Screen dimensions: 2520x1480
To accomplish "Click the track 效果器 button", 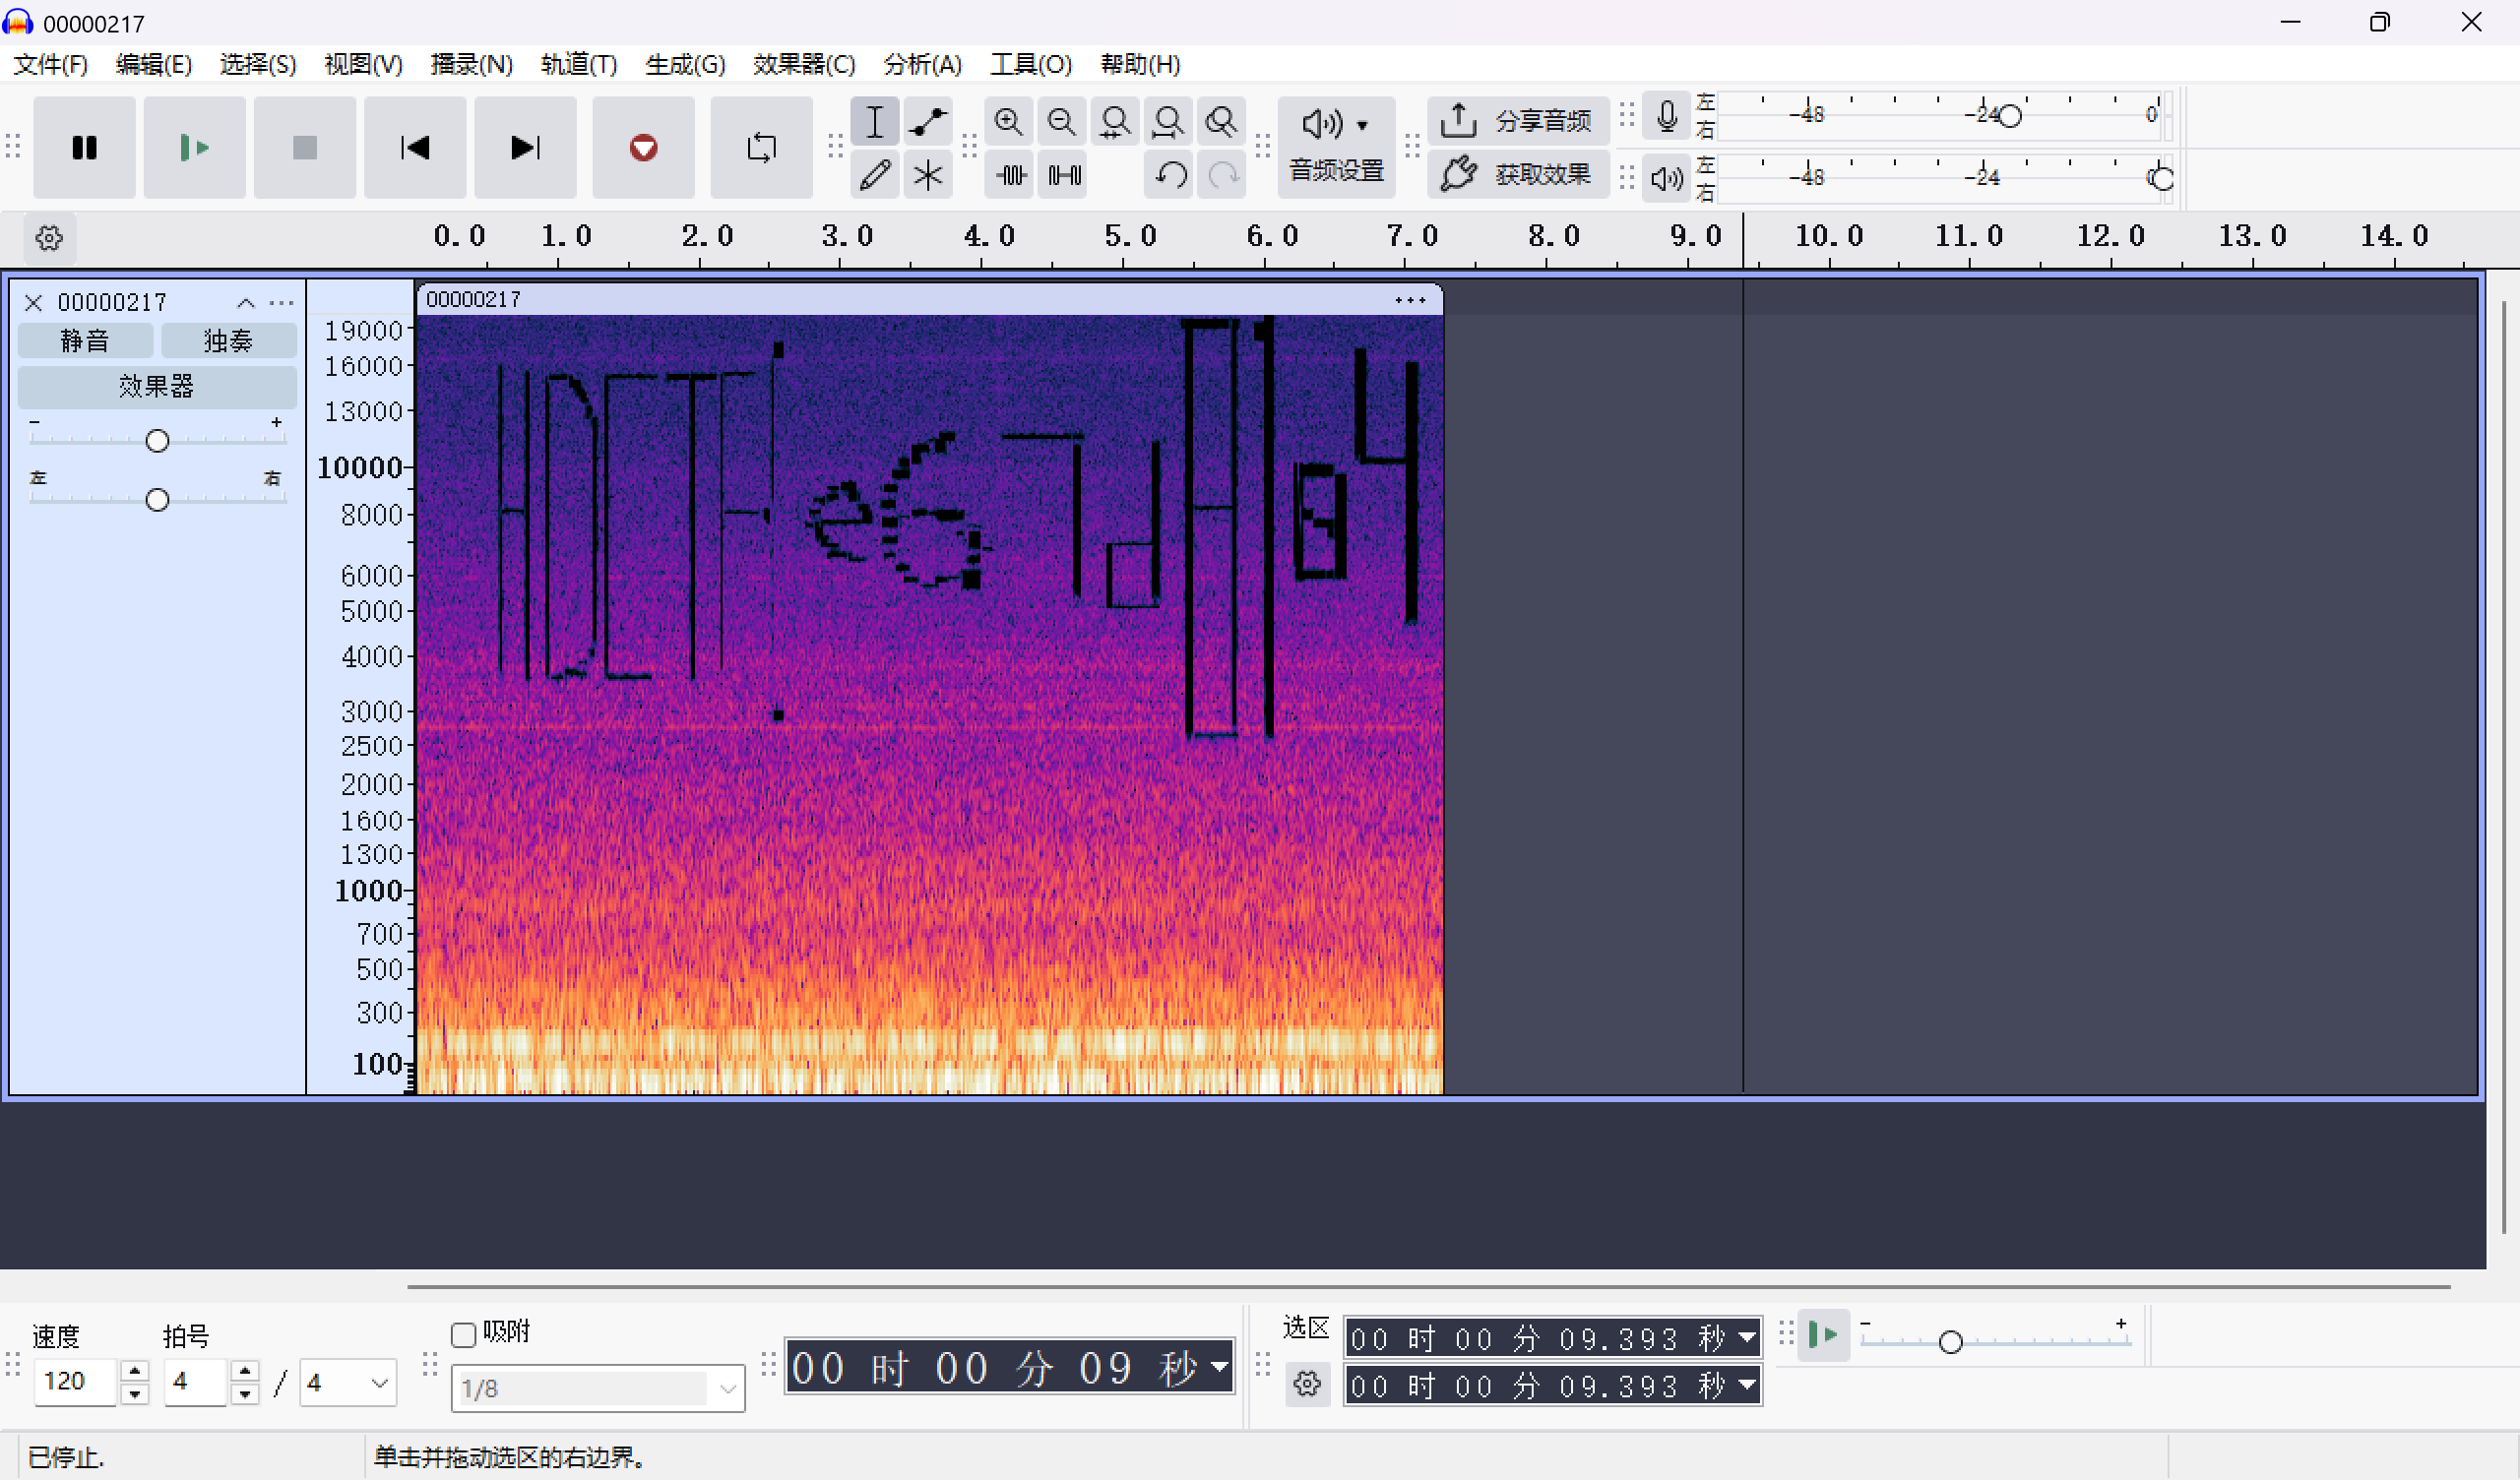I will pos(156,386).
